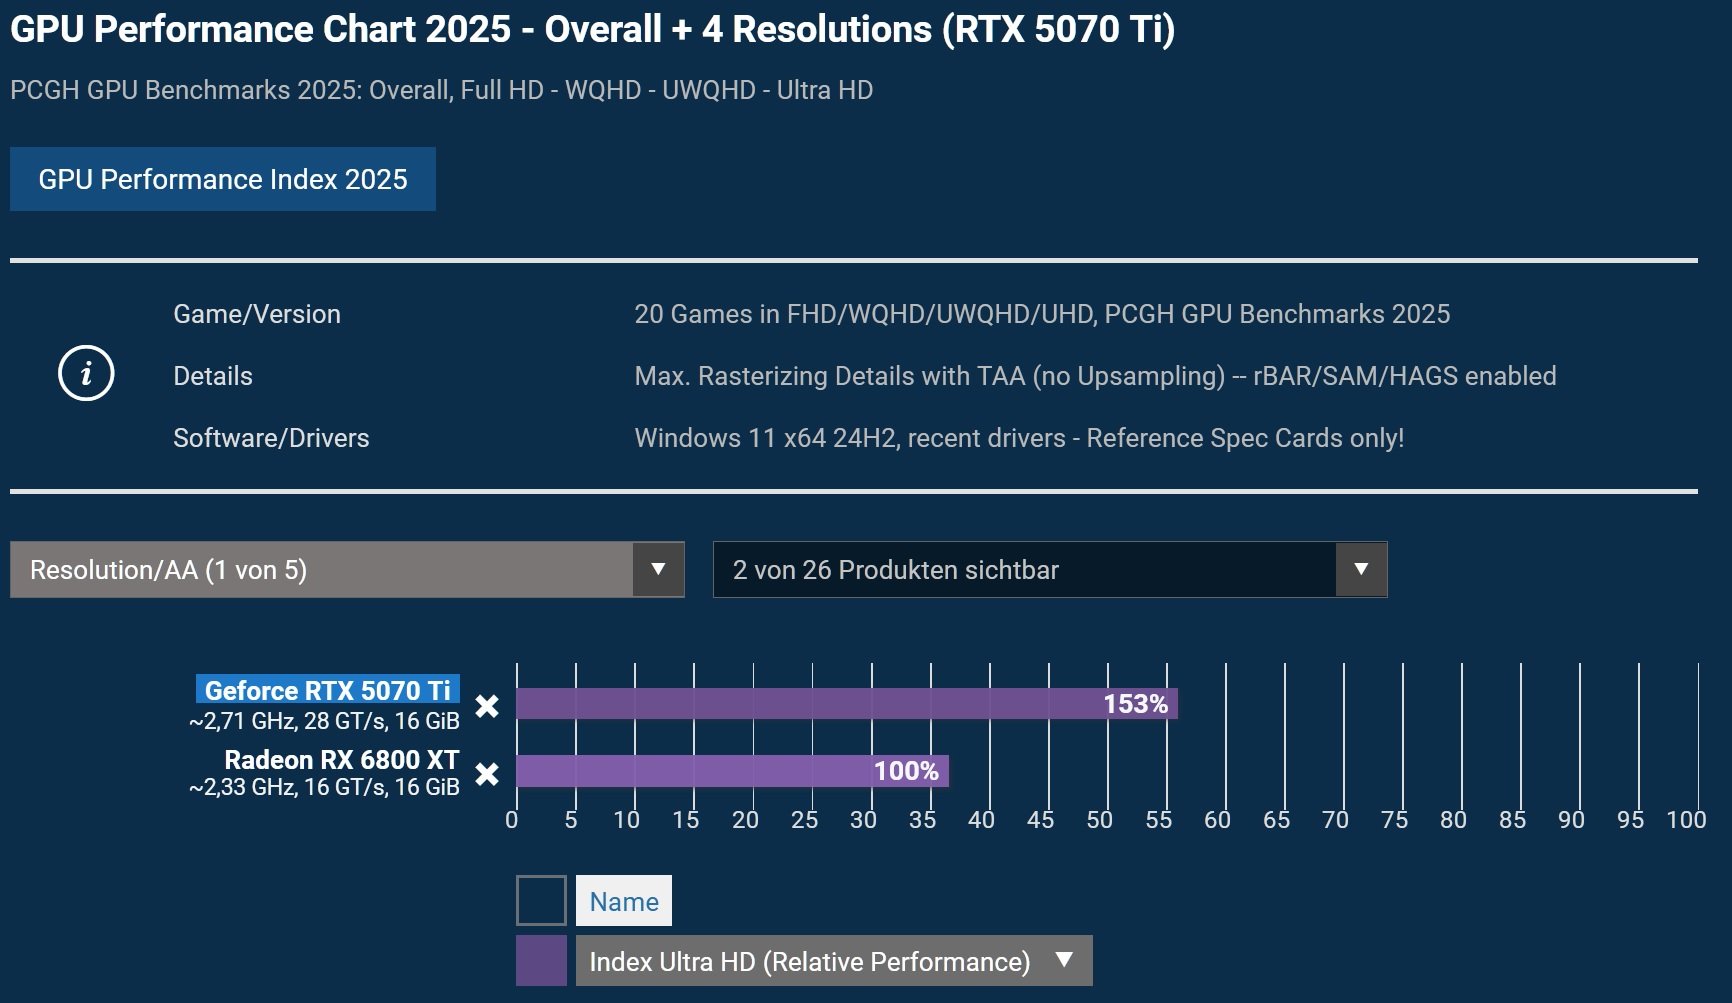Click the 100% bar for RX 6800 XT

pyautogui.click(x=732, y=771)
